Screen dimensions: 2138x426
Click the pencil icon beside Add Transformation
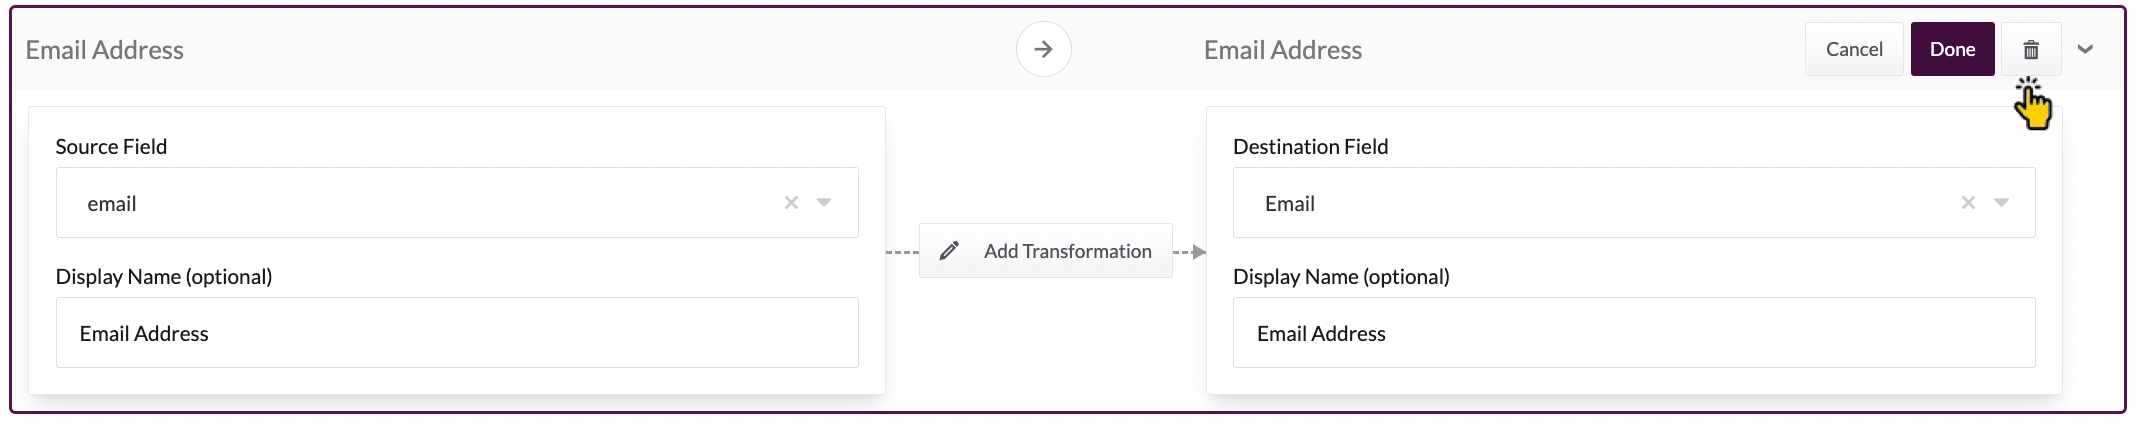tap(949, 251)
